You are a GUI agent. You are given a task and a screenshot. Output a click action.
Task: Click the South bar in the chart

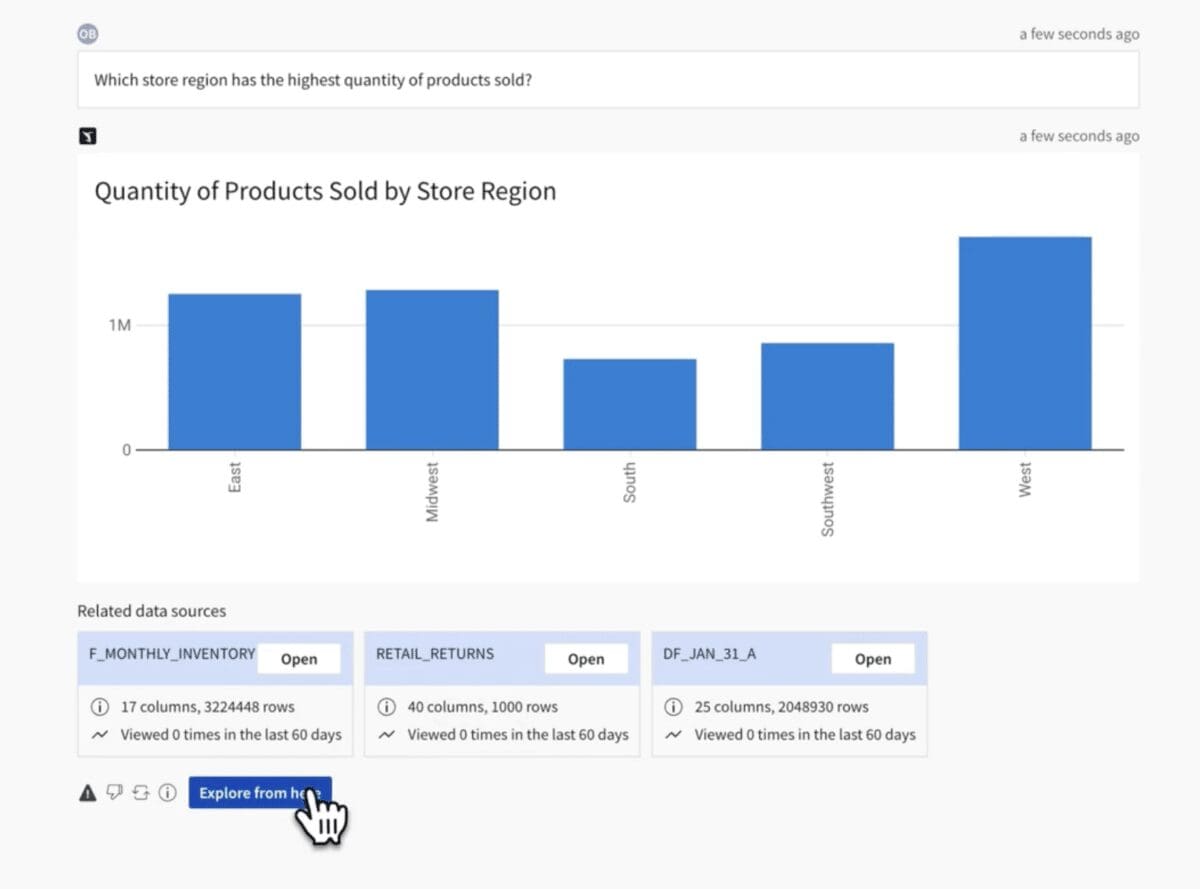pos(629,404)
